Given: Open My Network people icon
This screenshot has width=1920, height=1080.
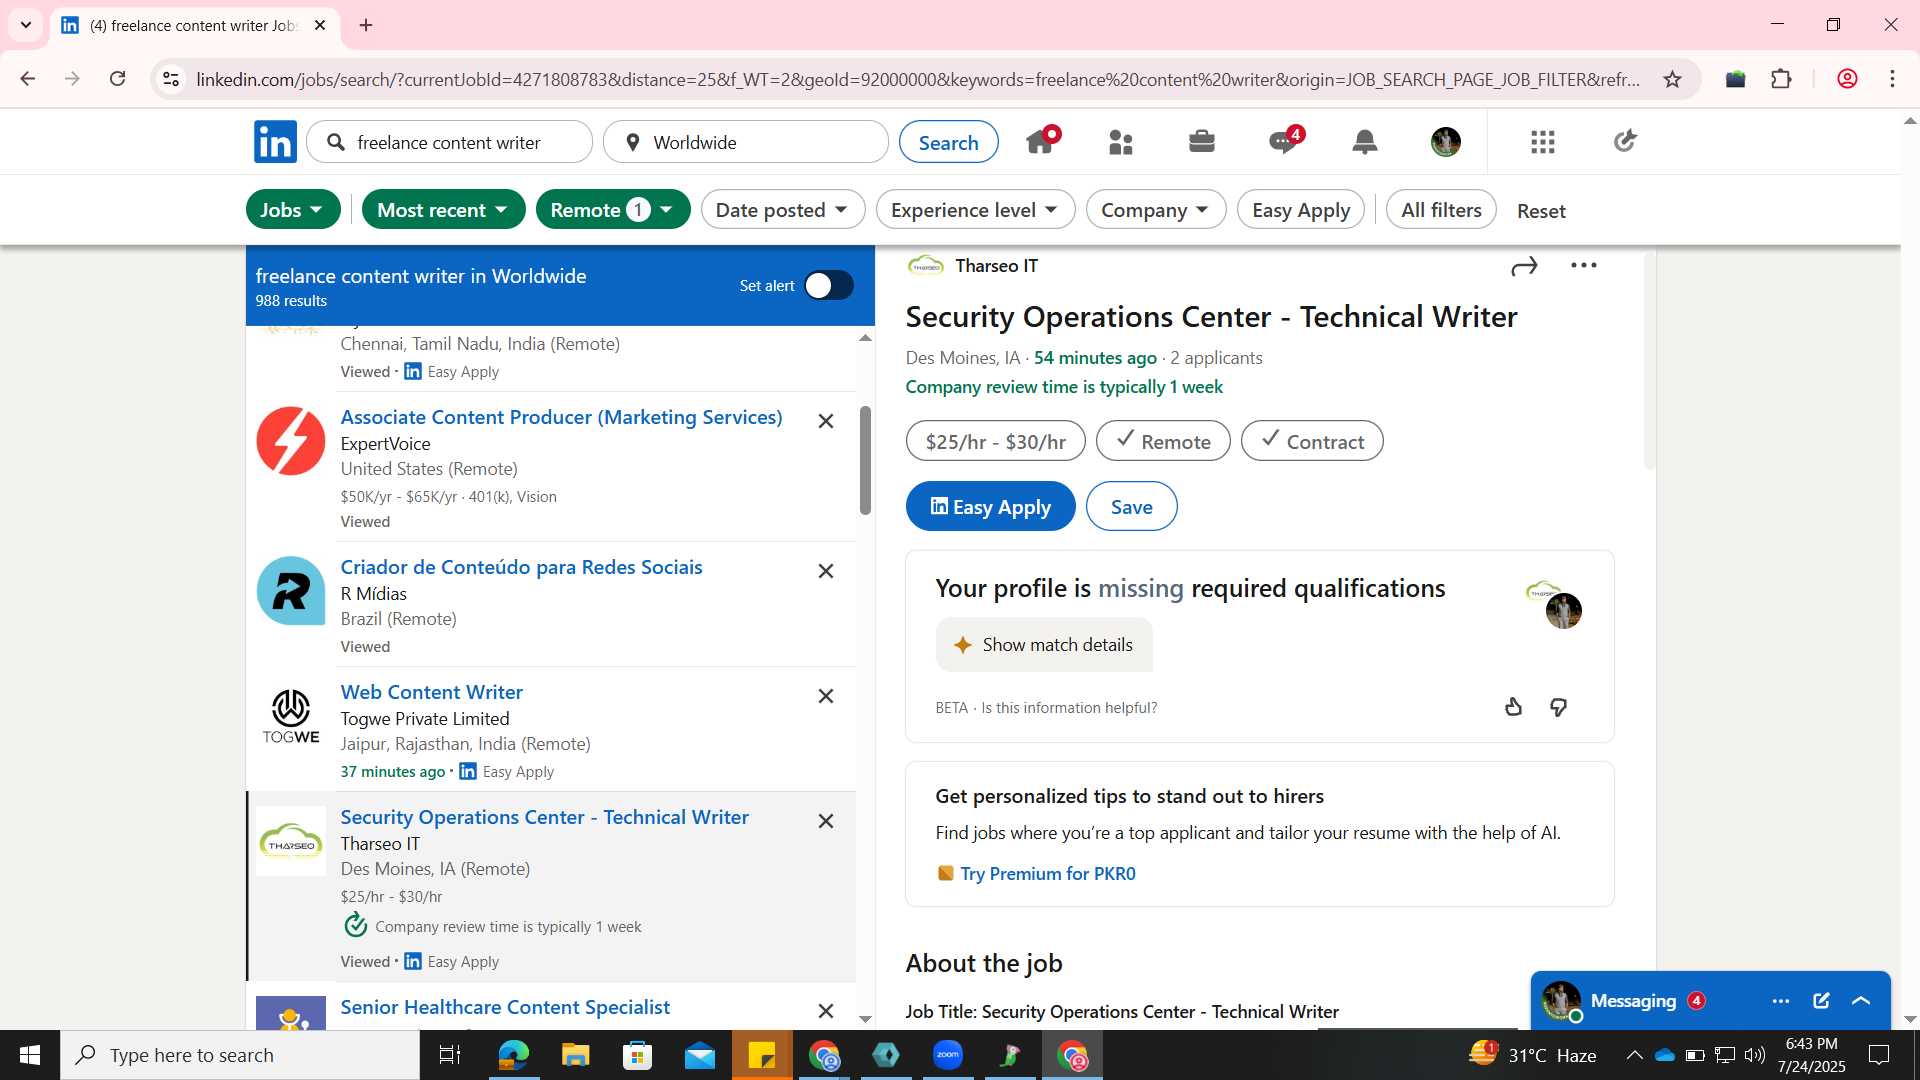Looking at the screenshot, I should tap(1121, 142).
